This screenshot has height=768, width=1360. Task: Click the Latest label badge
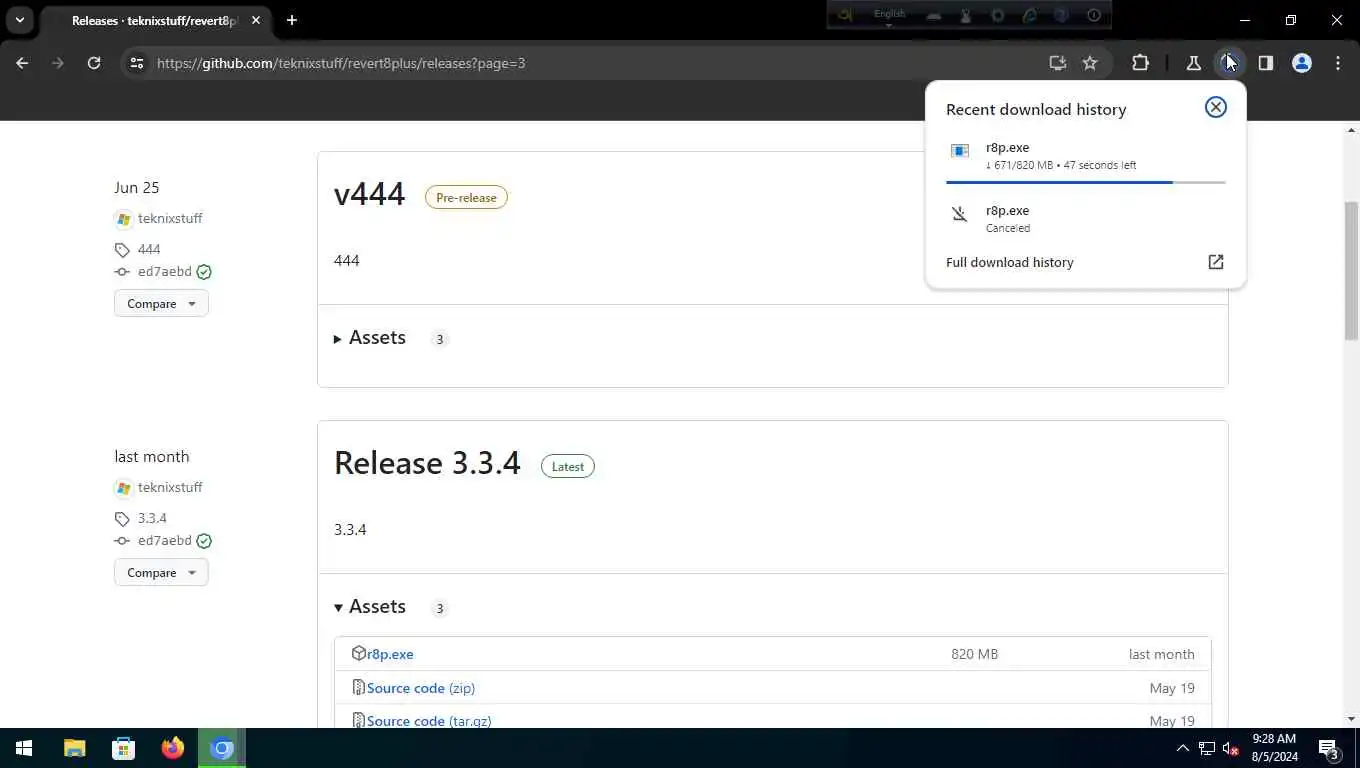pos(567,466)
